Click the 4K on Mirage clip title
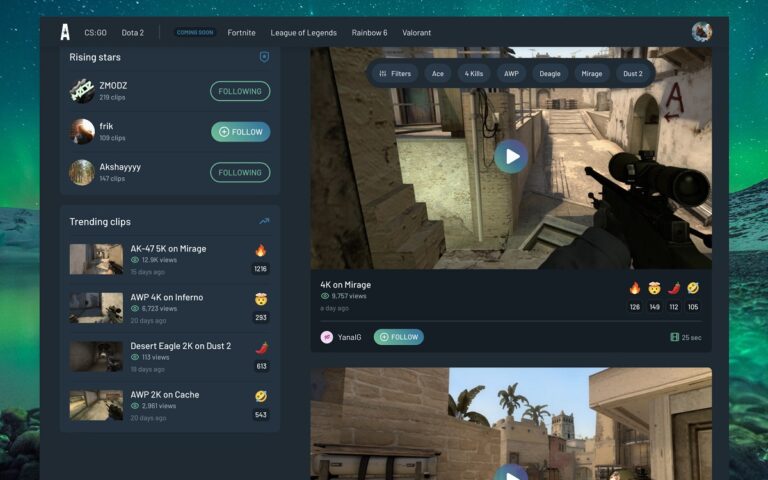 click(x=345, y=285)
